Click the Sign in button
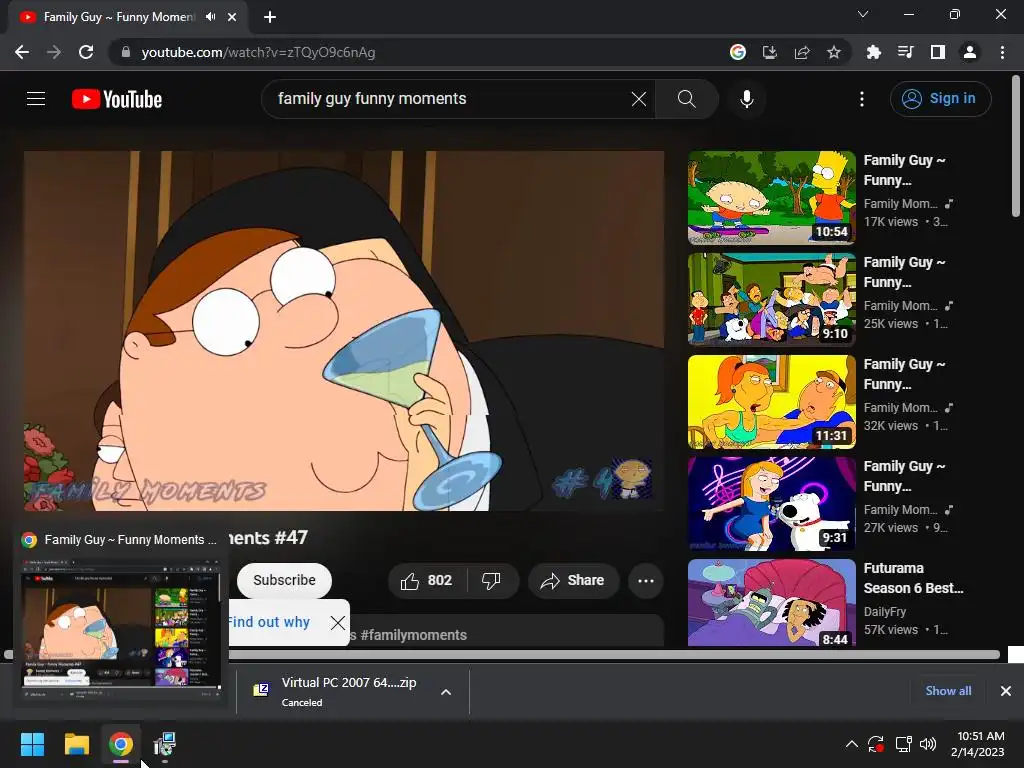 pyautogui.click(x=940, y=99)
